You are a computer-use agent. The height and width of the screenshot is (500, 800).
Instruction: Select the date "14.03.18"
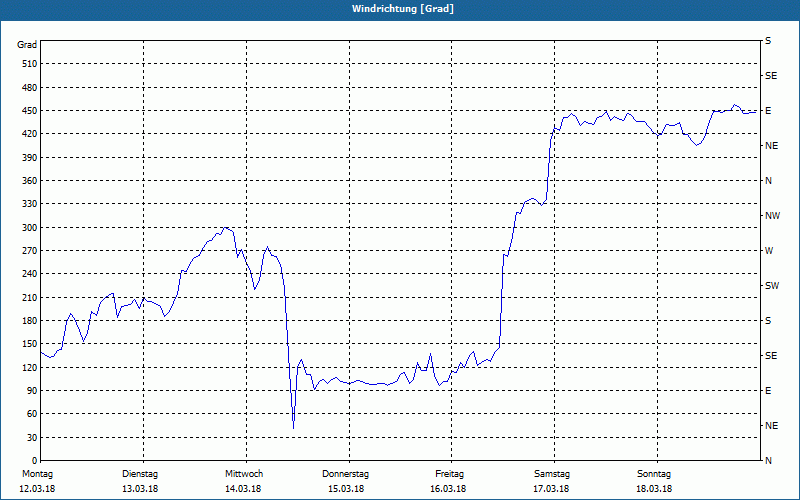pos(243,489)
